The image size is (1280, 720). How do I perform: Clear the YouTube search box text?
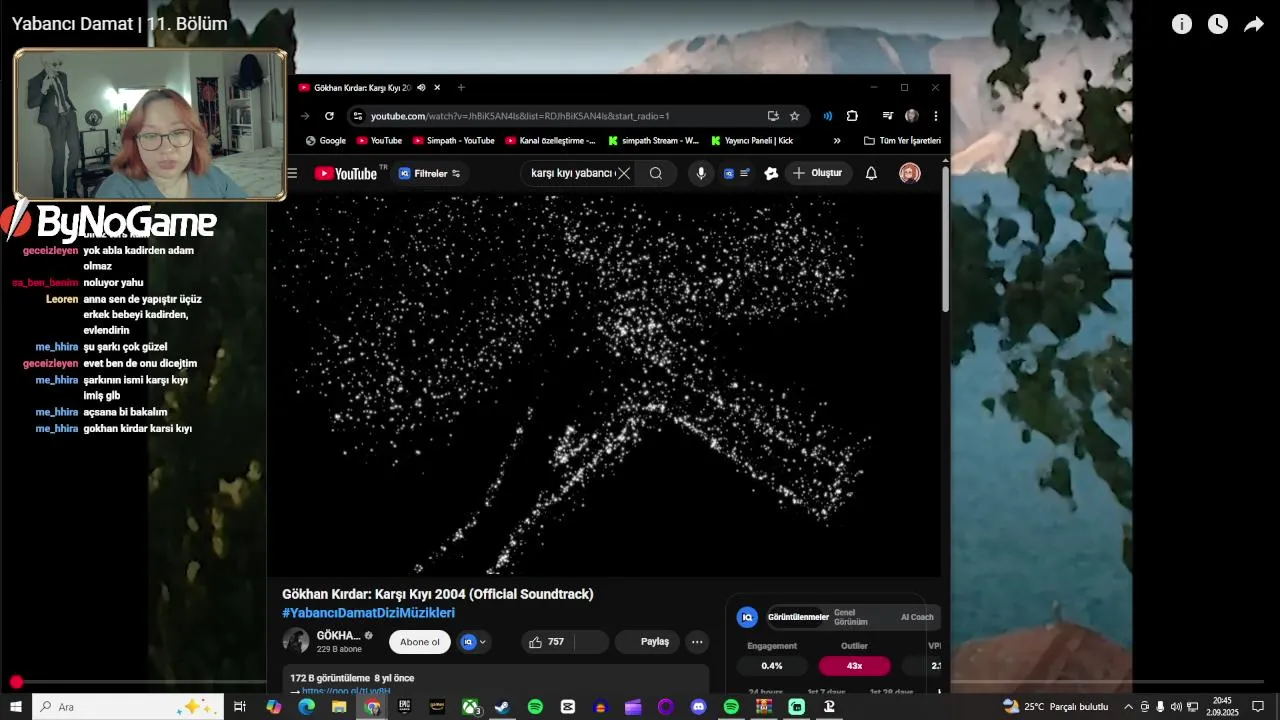624,173
